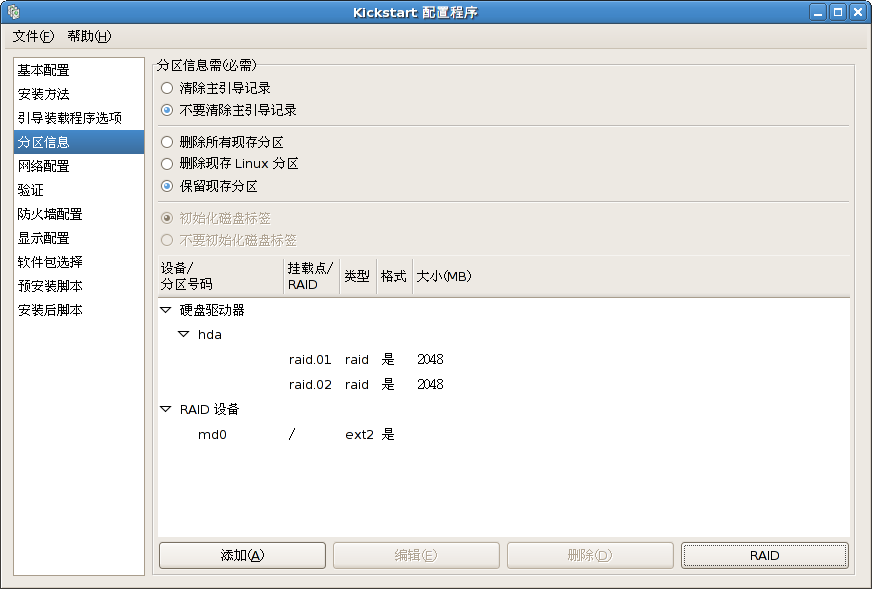Collapse the RAID 设备 tree node

[x=166, y=409]
